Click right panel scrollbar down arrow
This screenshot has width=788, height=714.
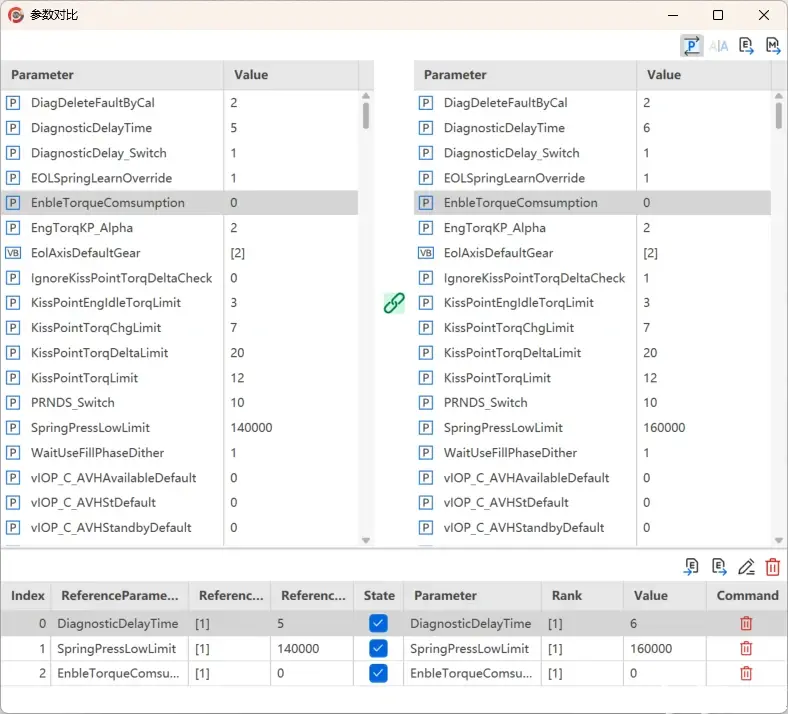[x=778, y=541]
